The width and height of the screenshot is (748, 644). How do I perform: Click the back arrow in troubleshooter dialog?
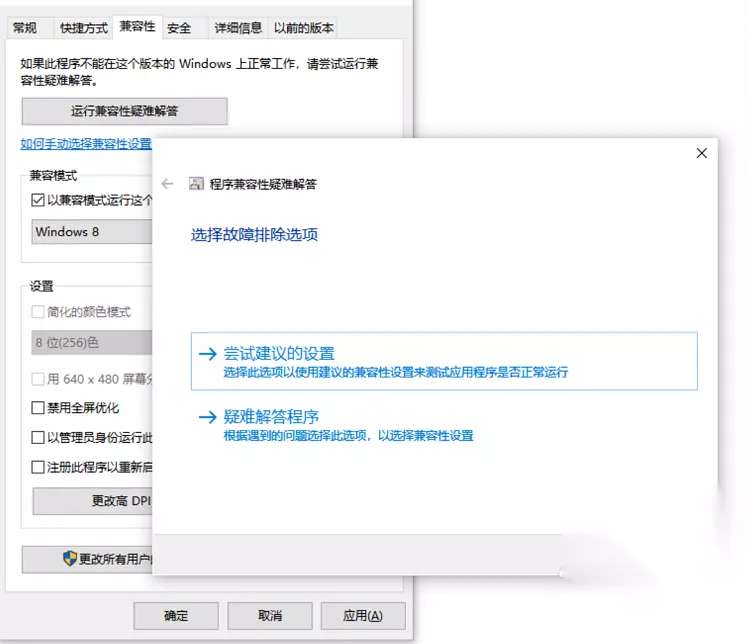point(167,184)
